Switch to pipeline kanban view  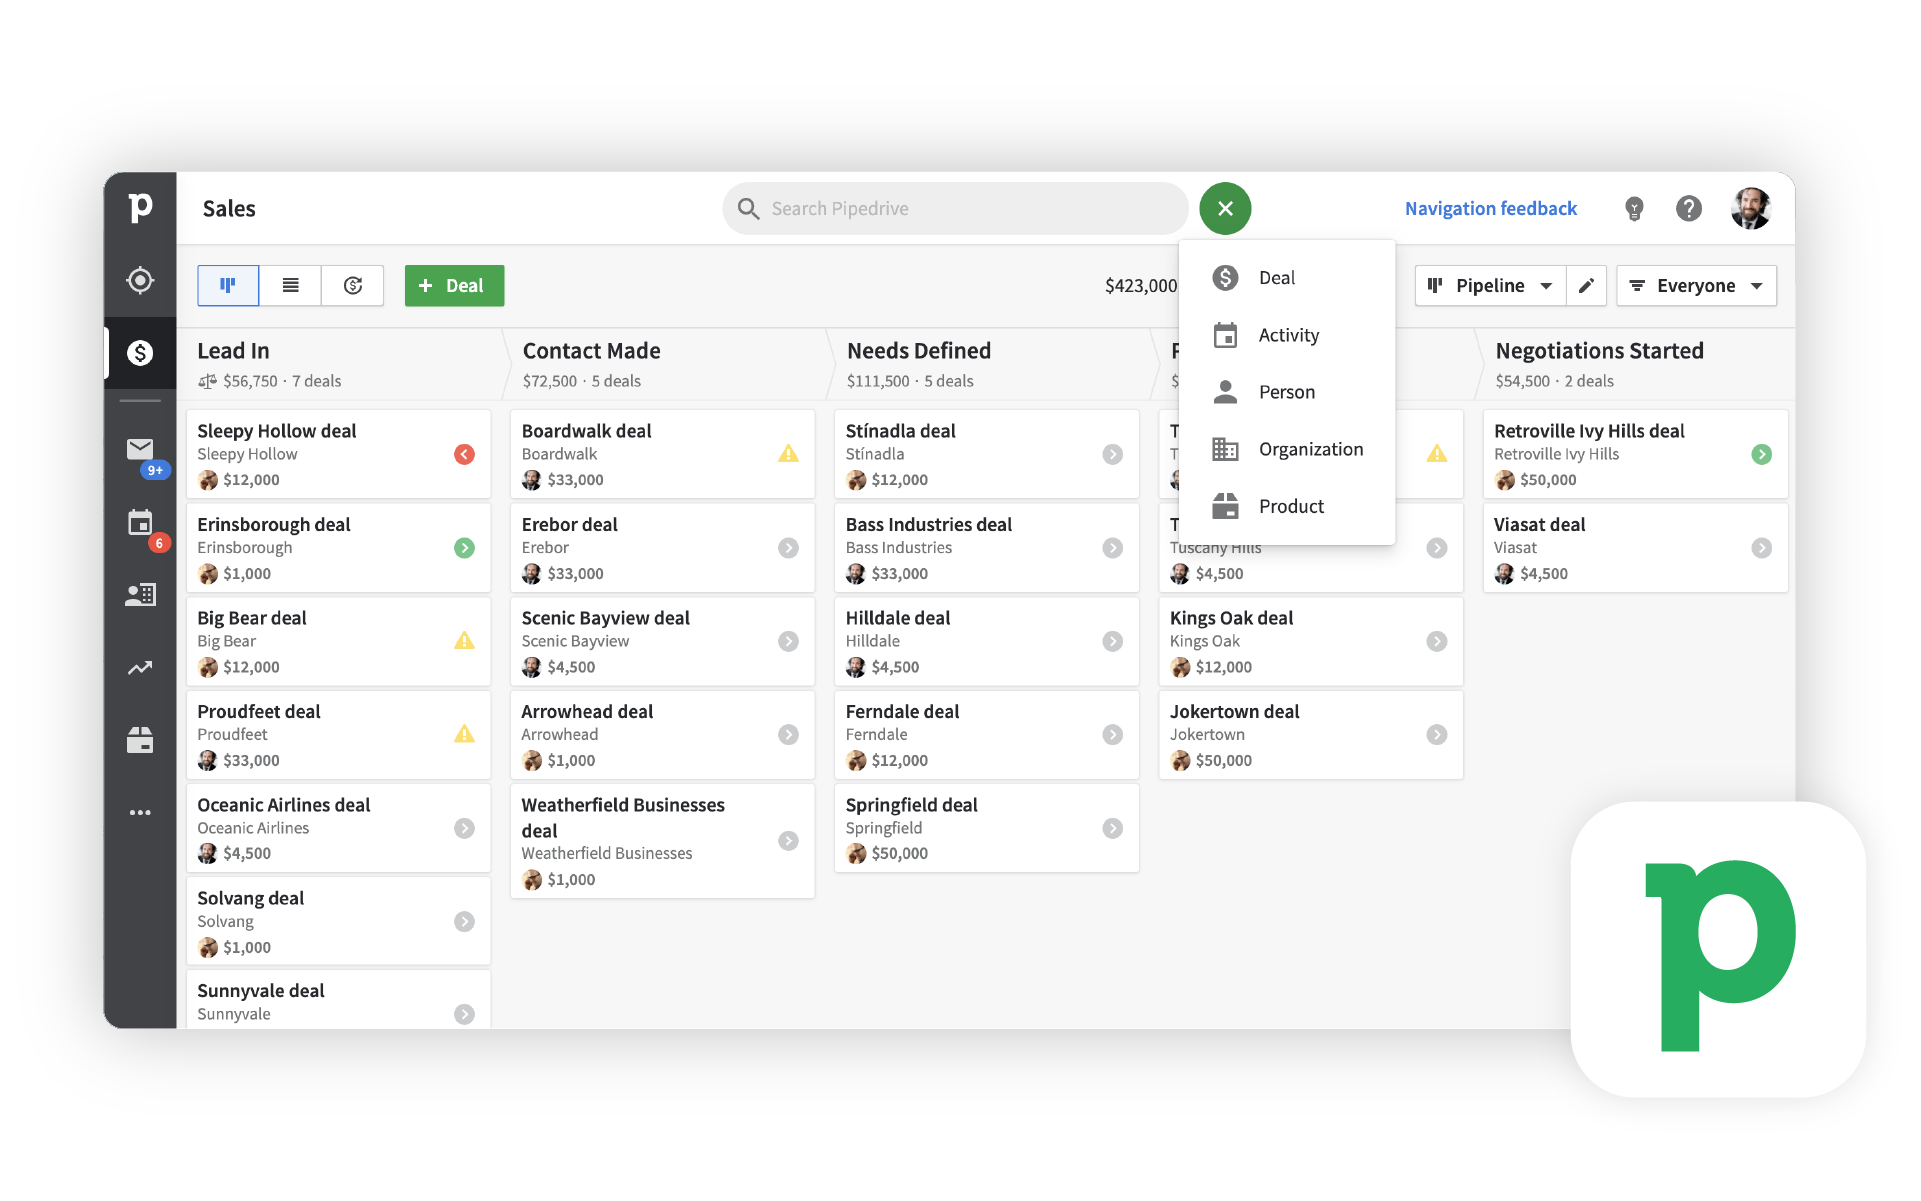[228, 286]
